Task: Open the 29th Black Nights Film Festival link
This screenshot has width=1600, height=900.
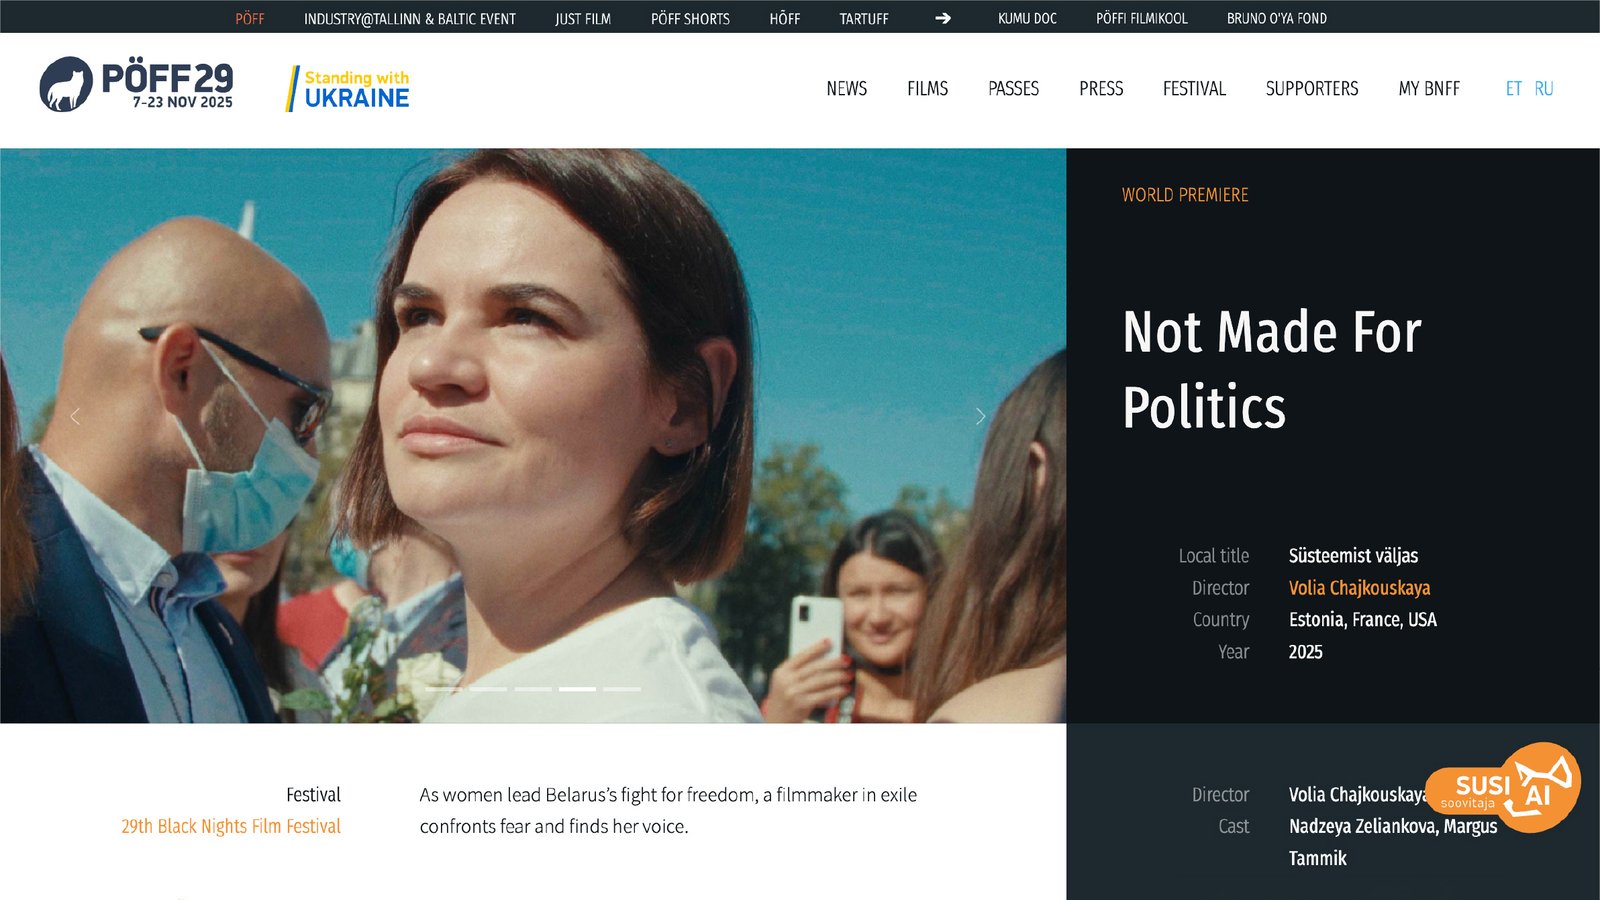Action: pyautogui.click(x=231, y=826)
